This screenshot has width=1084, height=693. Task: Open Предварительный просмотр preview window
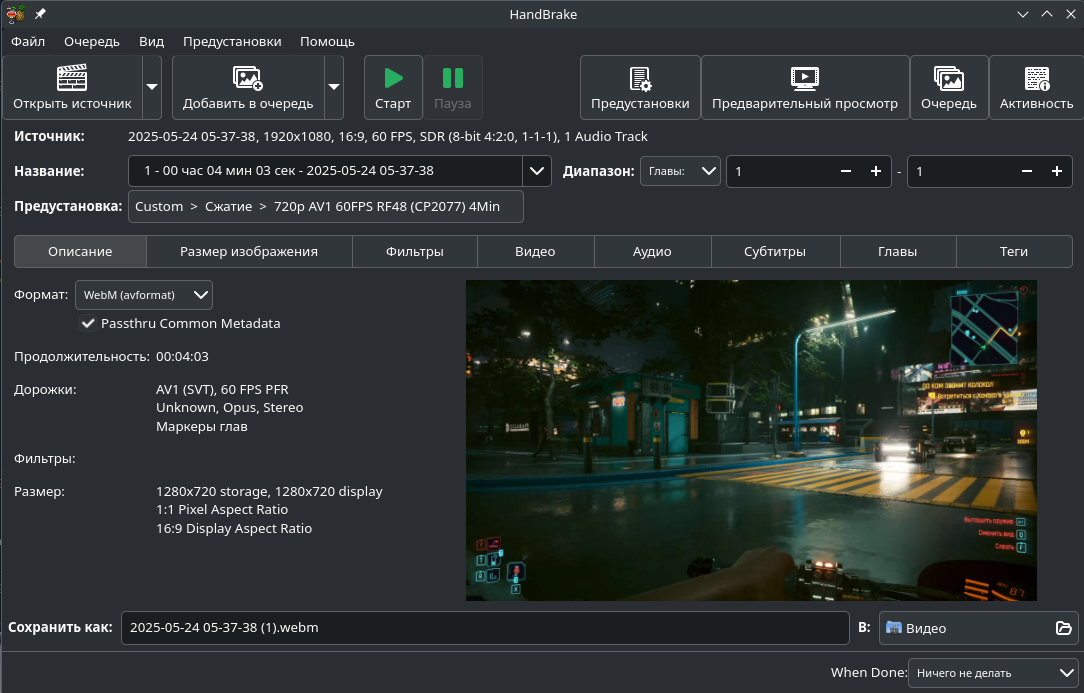click(x=805, y=88)
